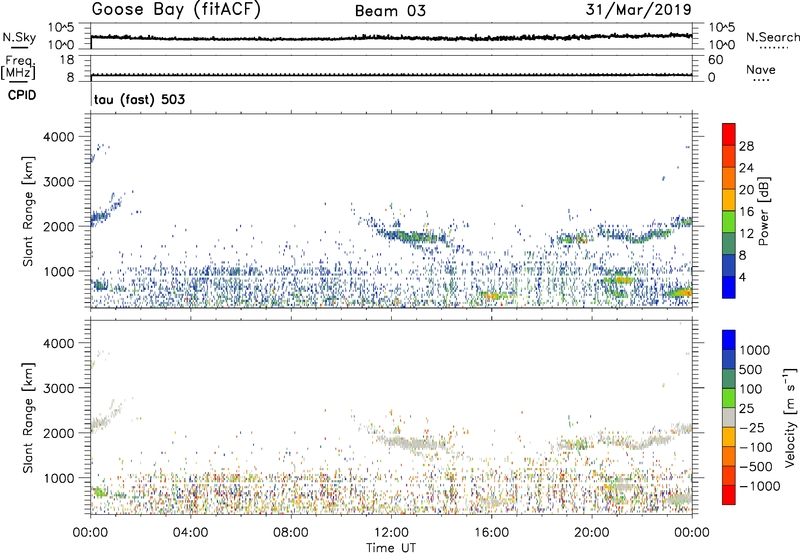This screenshot has height=554, width=800.
Task: Click the CPID row label
Action: (x=22, y=95)
